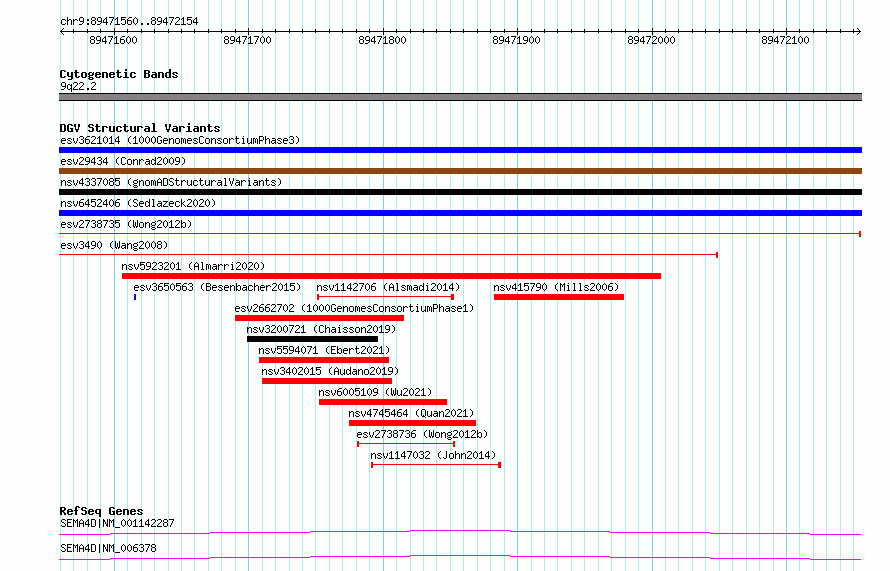Click the DGV Structural Variants heading
The image size is (890, 571).
pyautogui.click(x=140, y=128)
